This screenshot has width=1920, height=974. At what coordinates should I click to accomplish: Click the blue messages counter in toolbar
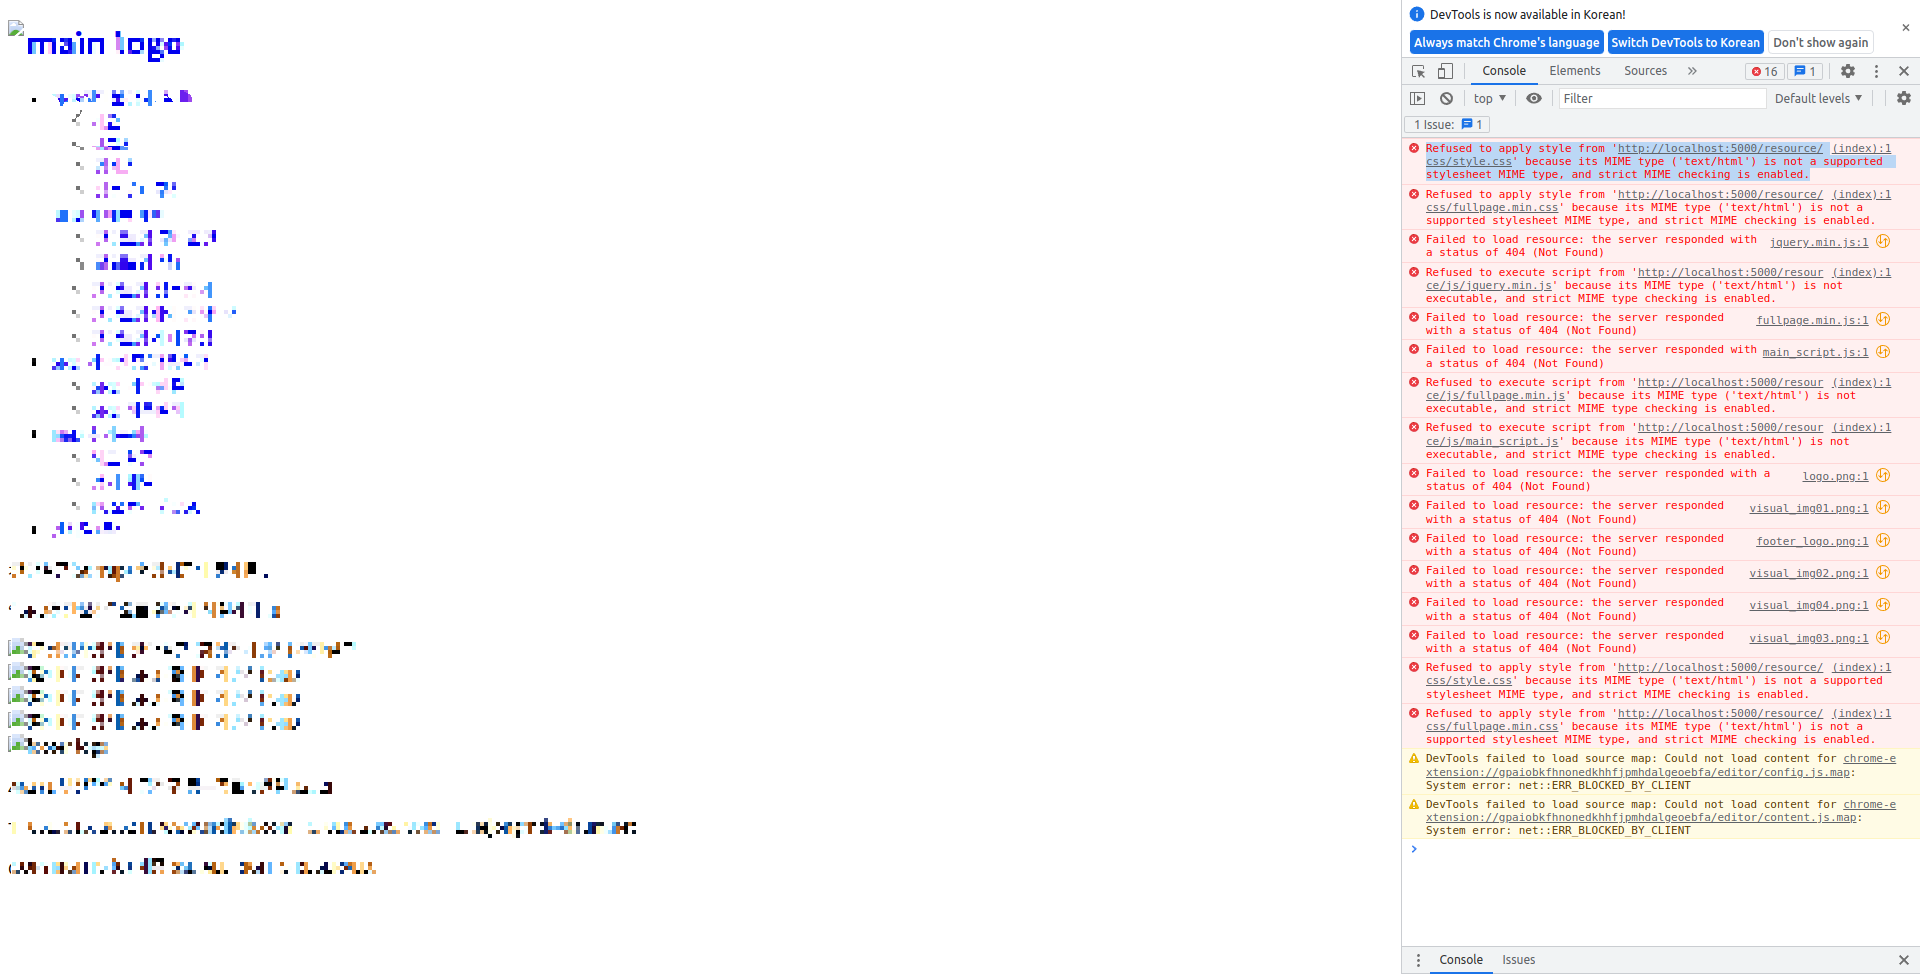(1805, 71)
